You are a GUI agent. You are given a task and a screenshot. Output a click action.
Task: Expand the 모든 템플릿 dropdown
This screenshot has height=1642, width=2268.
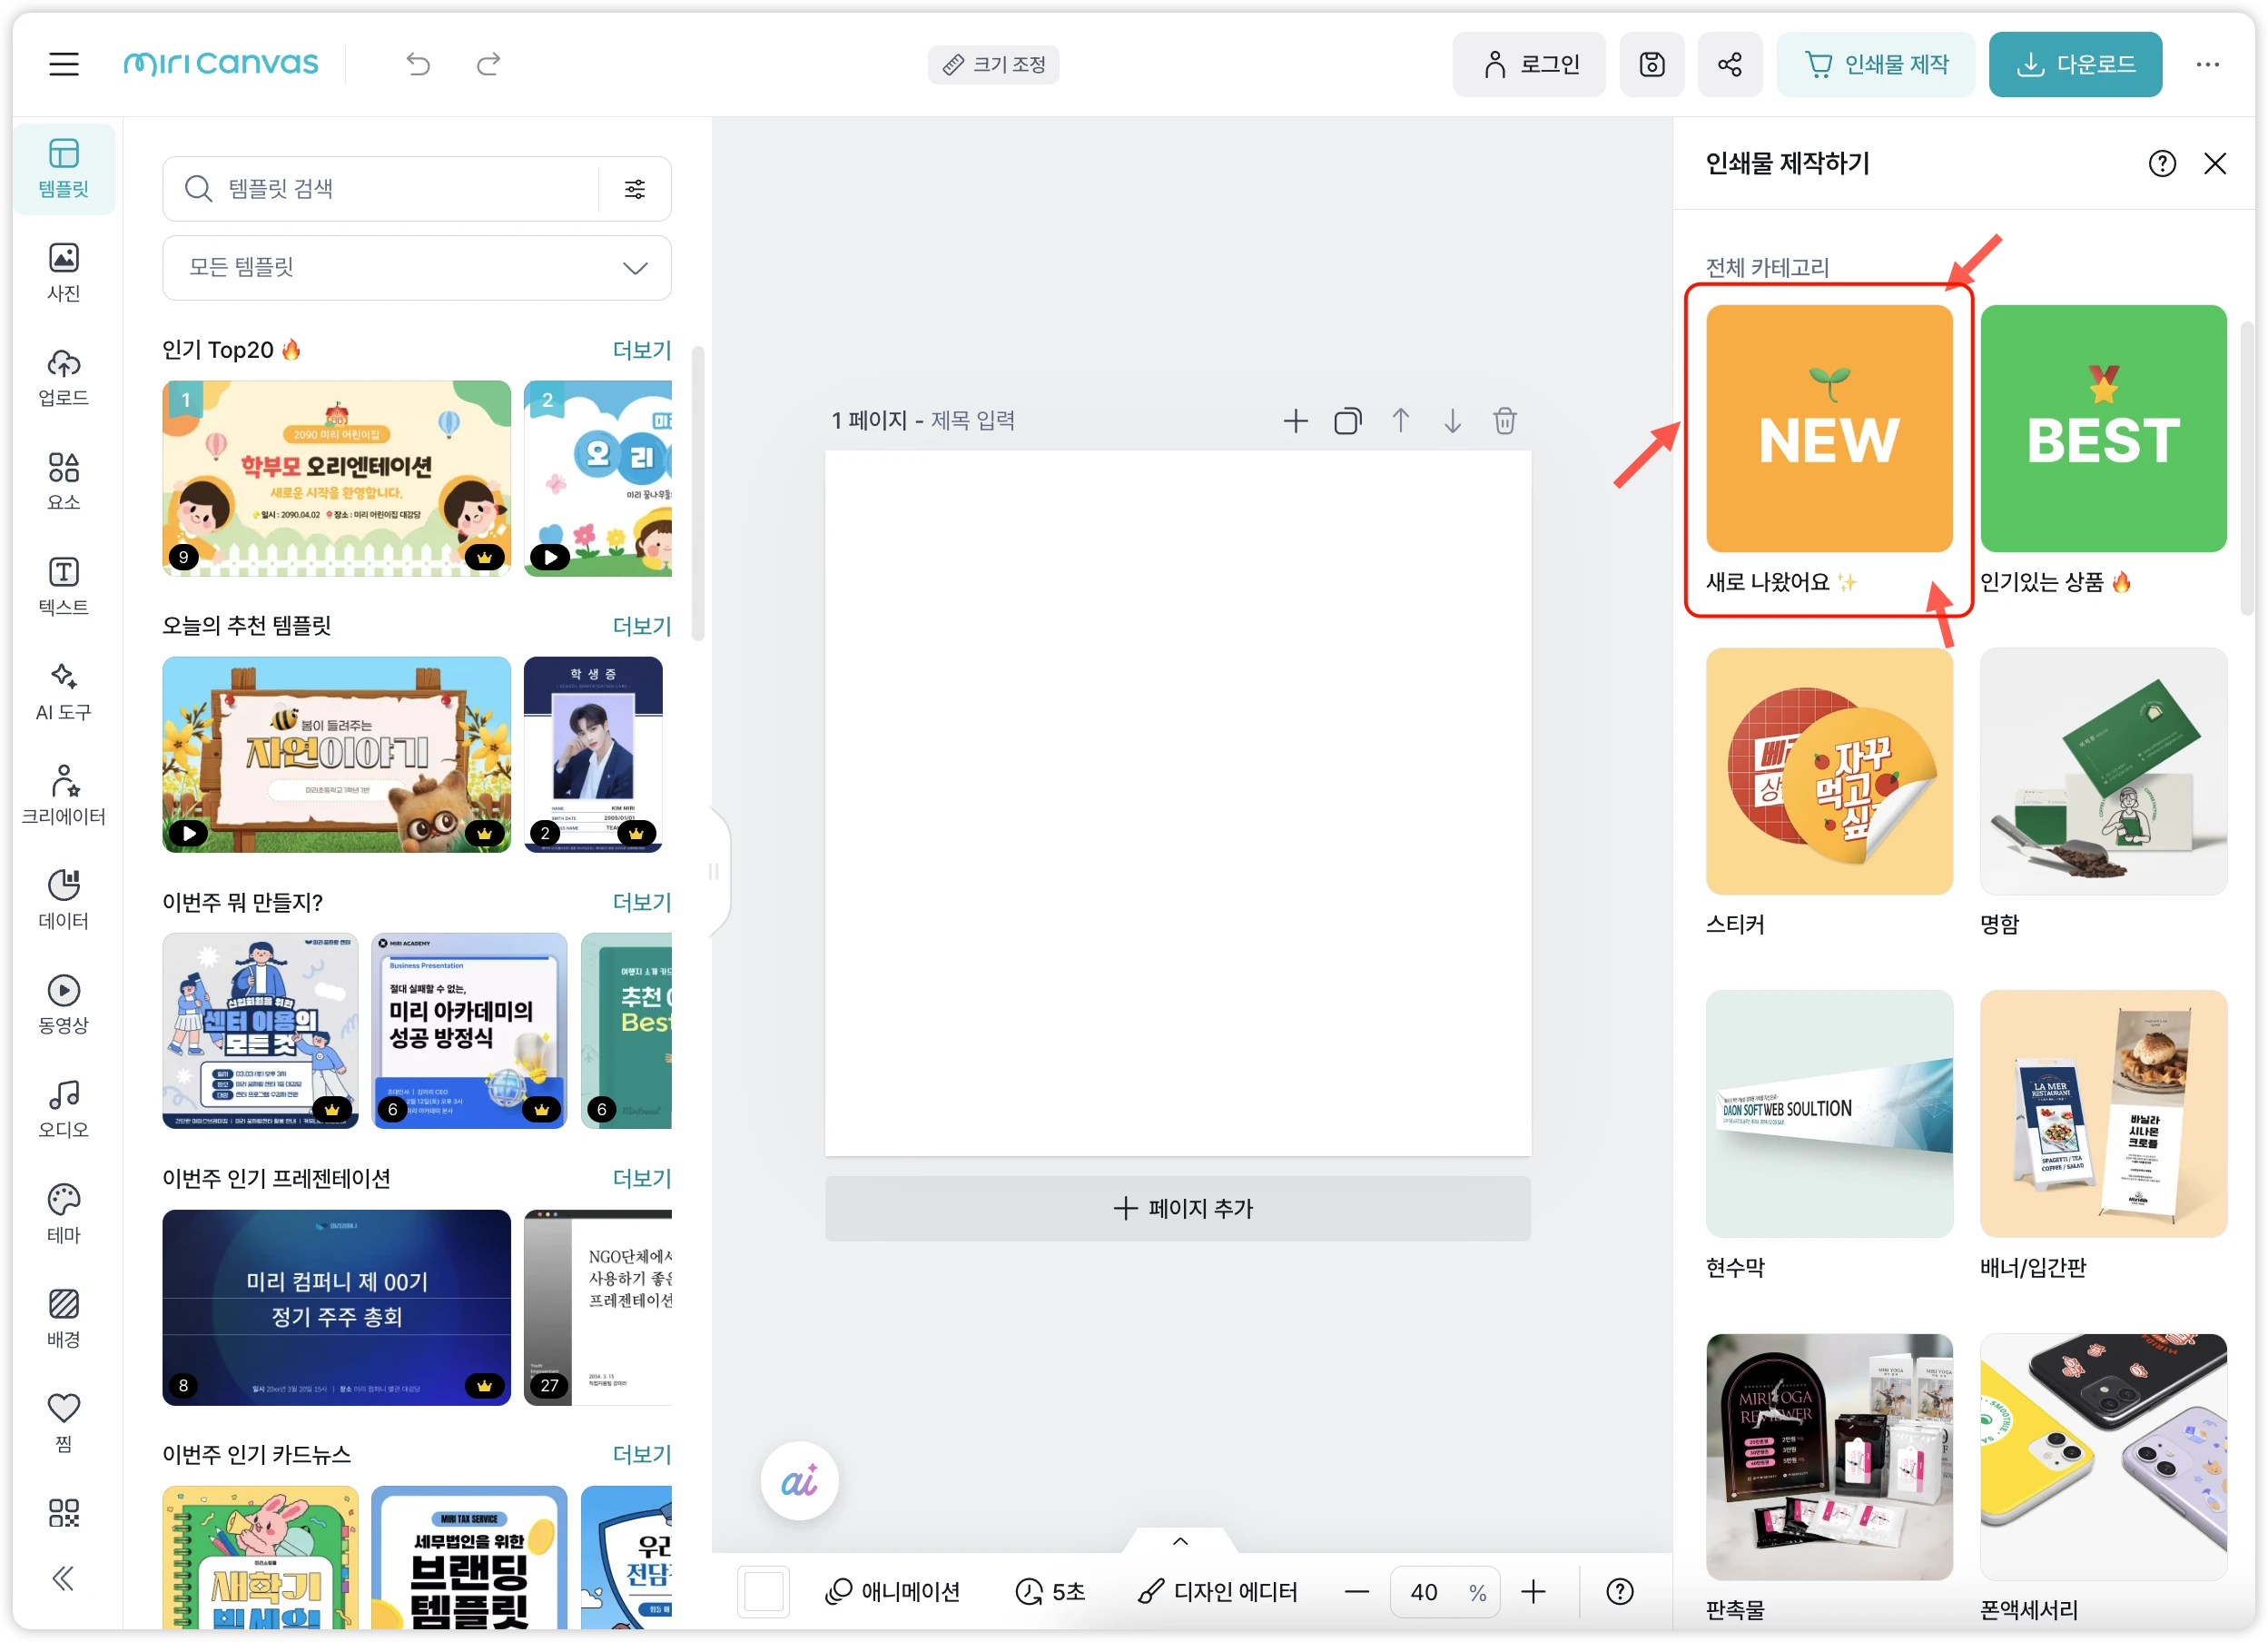417,268
